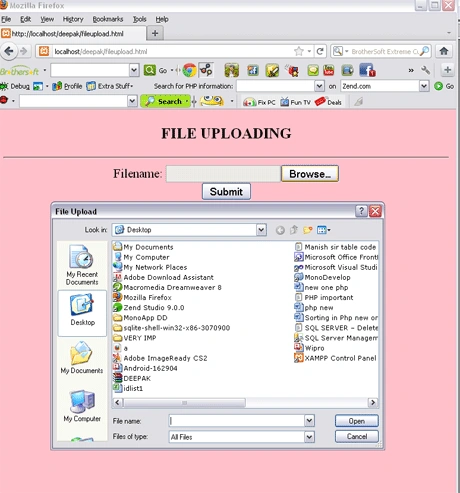Screen dimensions: 460x493
Task: Click the Deals toolbar item
Action: (328, 102)
